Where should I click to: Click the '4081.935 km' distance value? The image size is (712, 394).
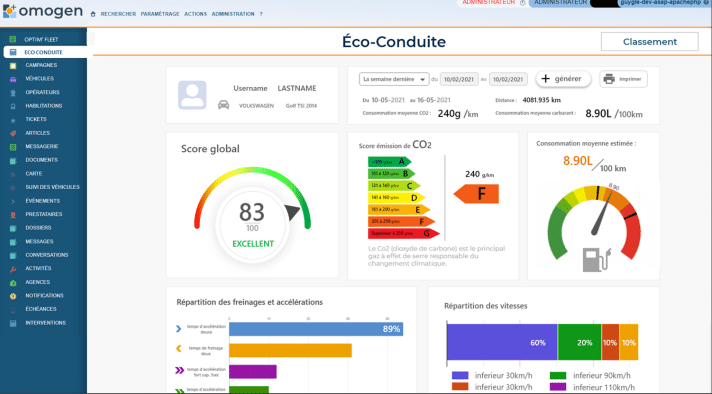click(542, 100)
